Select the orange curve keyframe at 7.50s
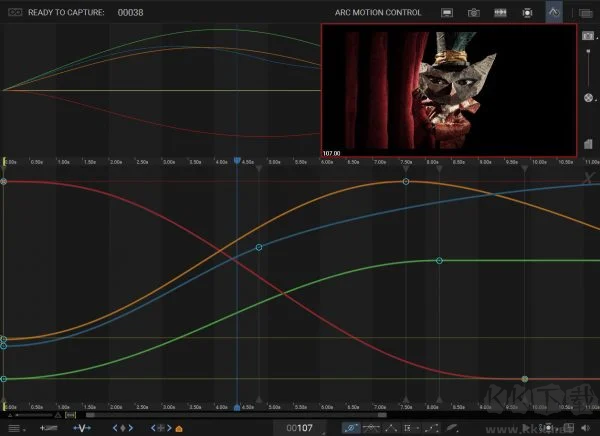The height and width of the screenshot is (436, 600). [x=406, y=181]
